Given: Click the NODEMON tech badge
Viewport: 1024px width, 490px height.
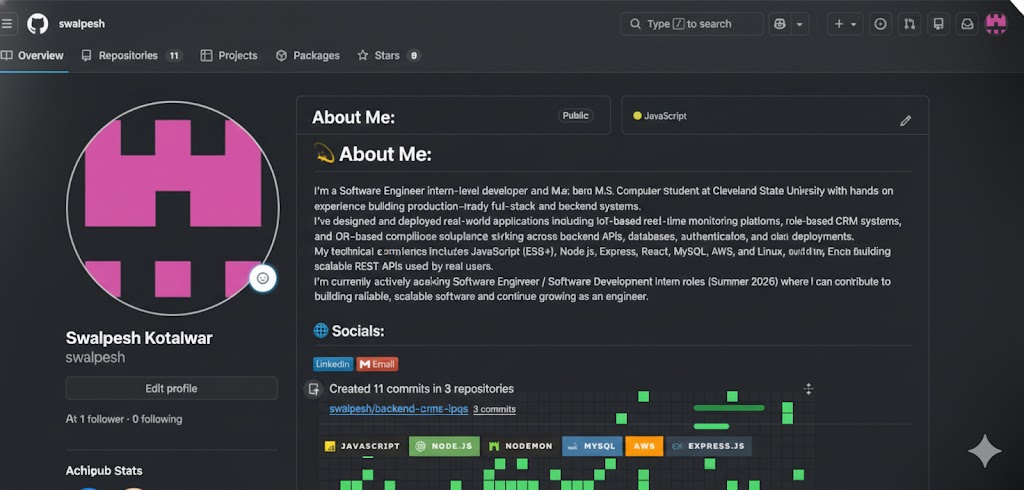Looking at the screenshot, I should pos(520,446).
